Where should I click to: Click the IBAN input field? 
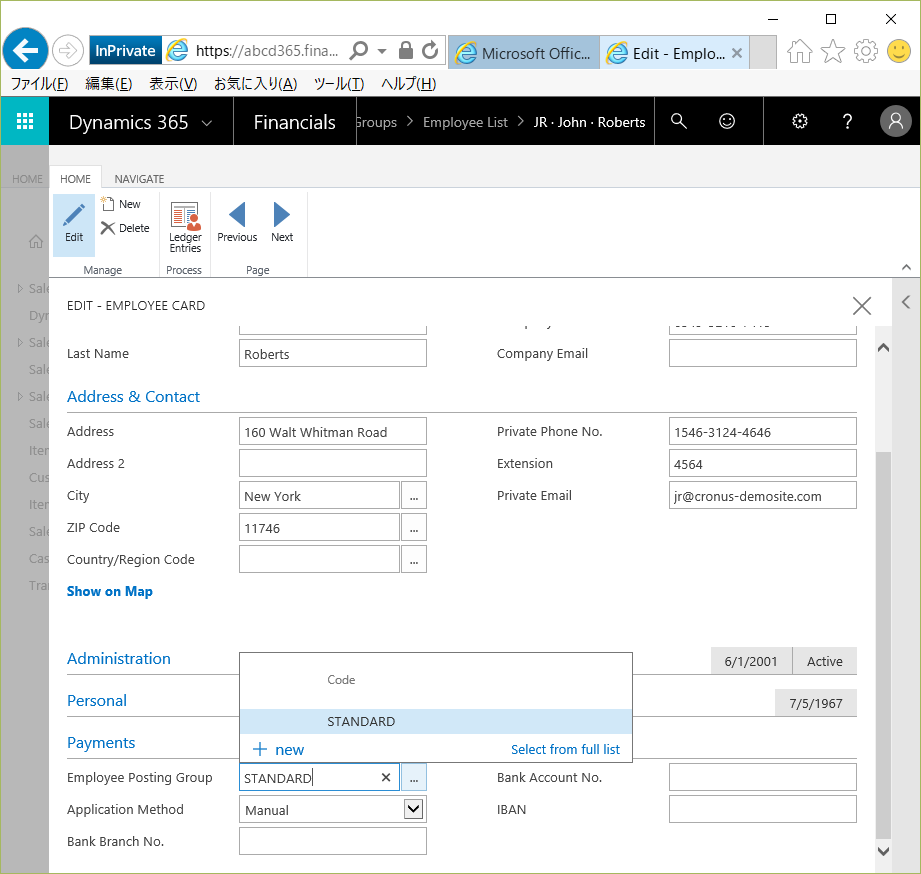762,809
